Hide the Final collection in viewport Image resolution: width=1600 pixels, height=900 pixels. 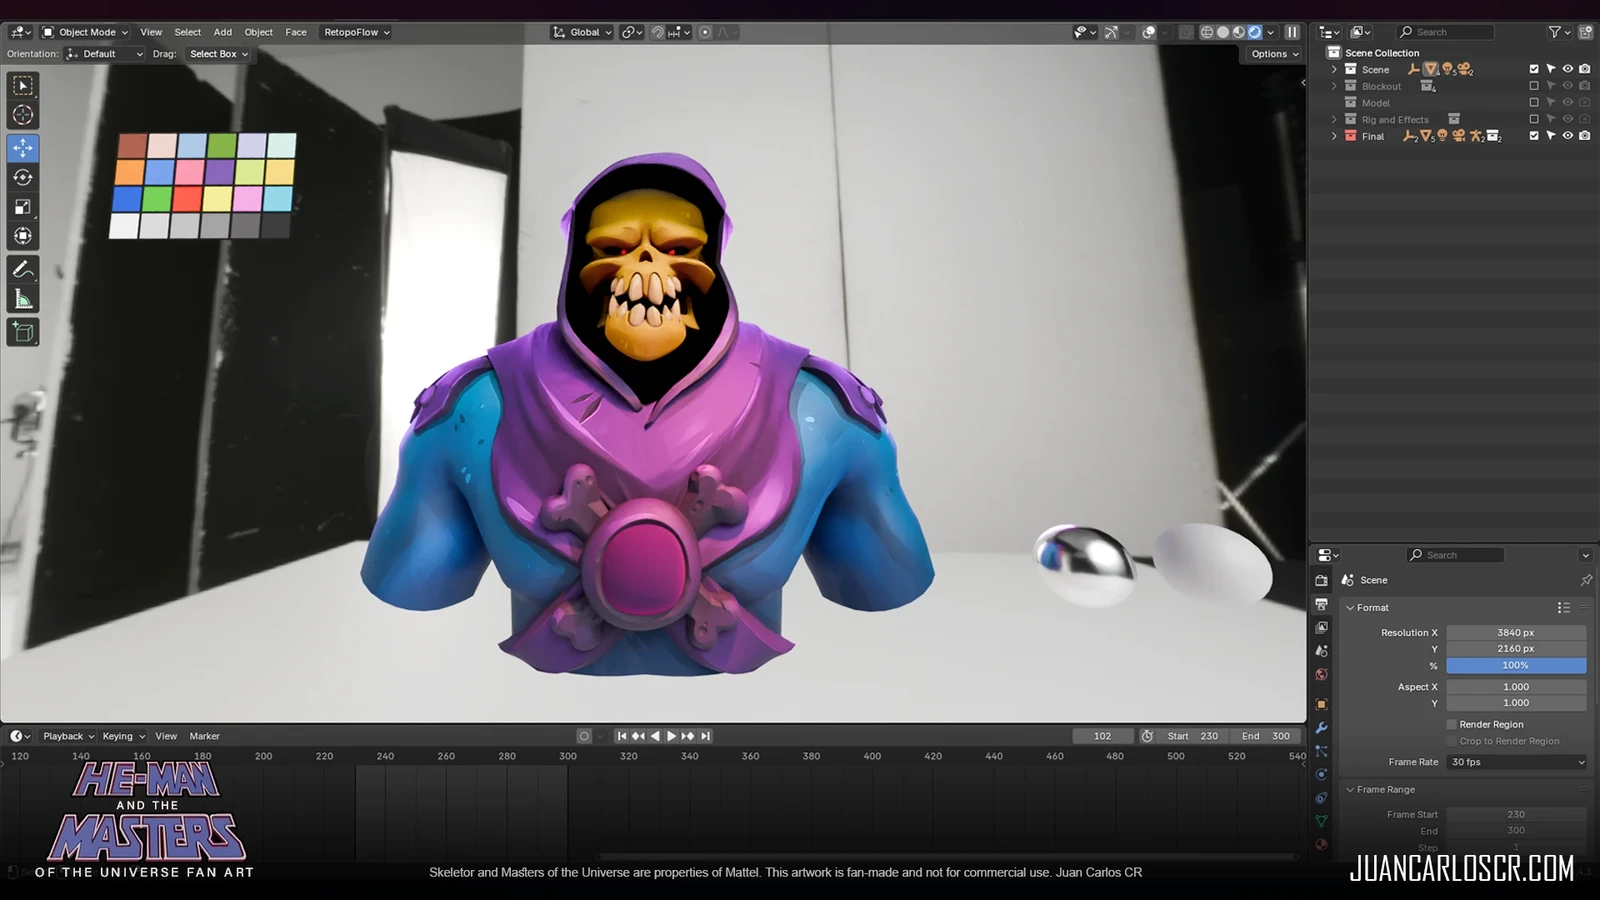(x=1568, y=136)
